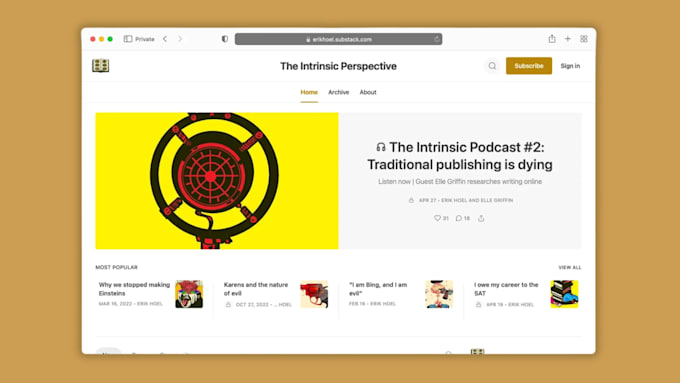Viewport: 680px width, 383px height.
Task: Click the 'MOST POPULAR' section heading
Action: 116,267
